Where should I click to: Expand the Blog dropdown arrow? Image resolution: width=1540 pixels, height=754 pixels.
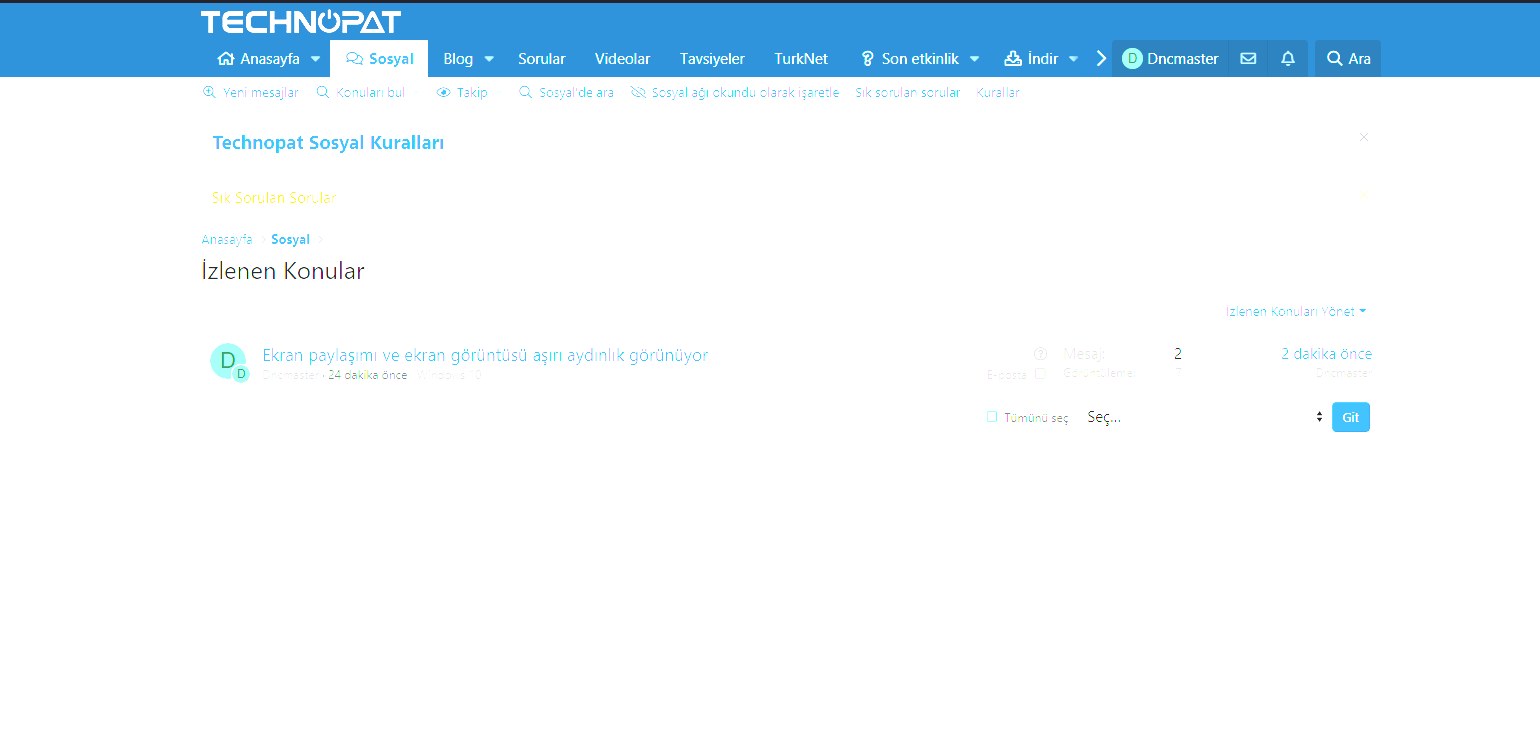[489, 58]
